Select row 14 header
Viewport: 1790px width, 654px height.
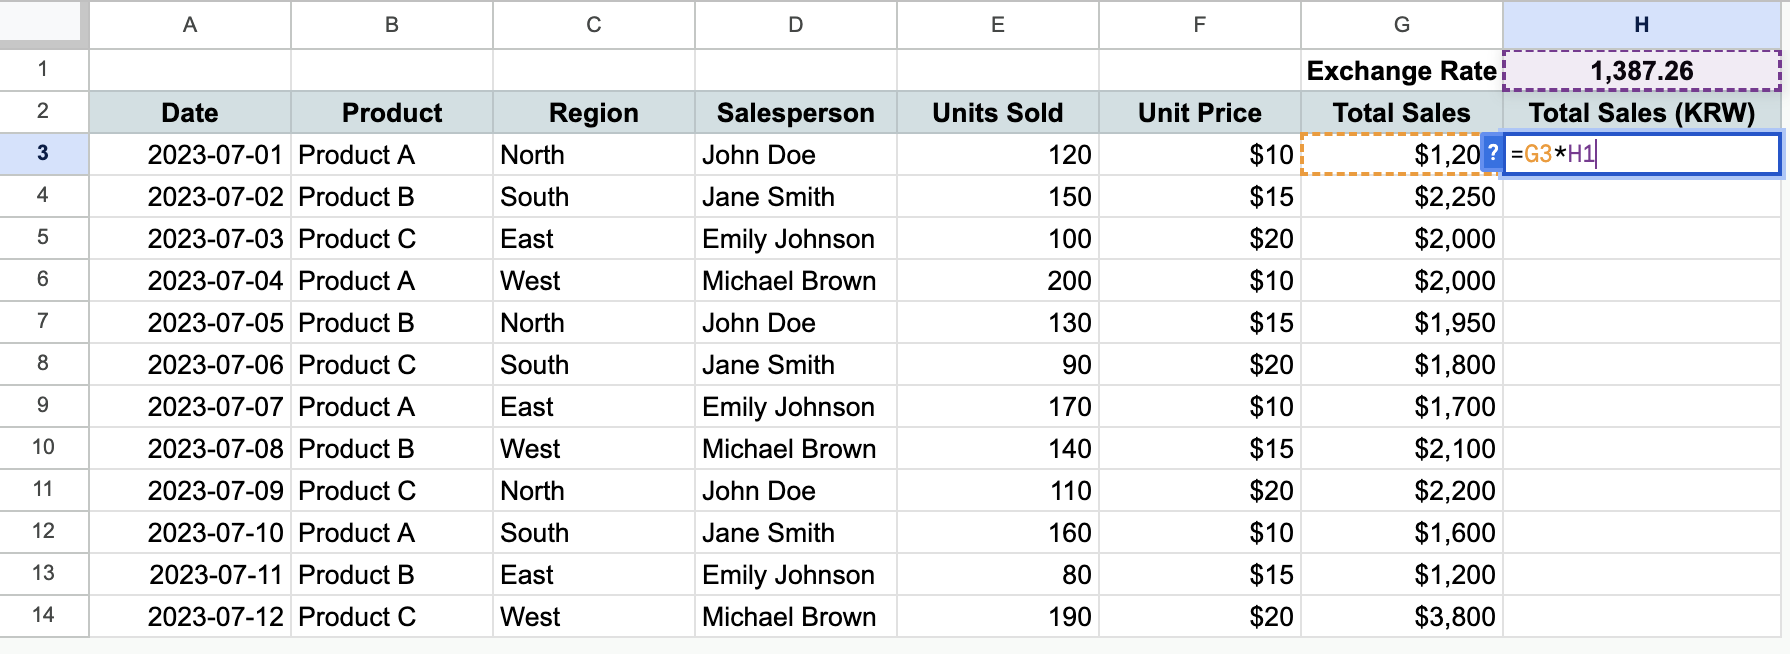pyautogui.click(x=44, y=616)
